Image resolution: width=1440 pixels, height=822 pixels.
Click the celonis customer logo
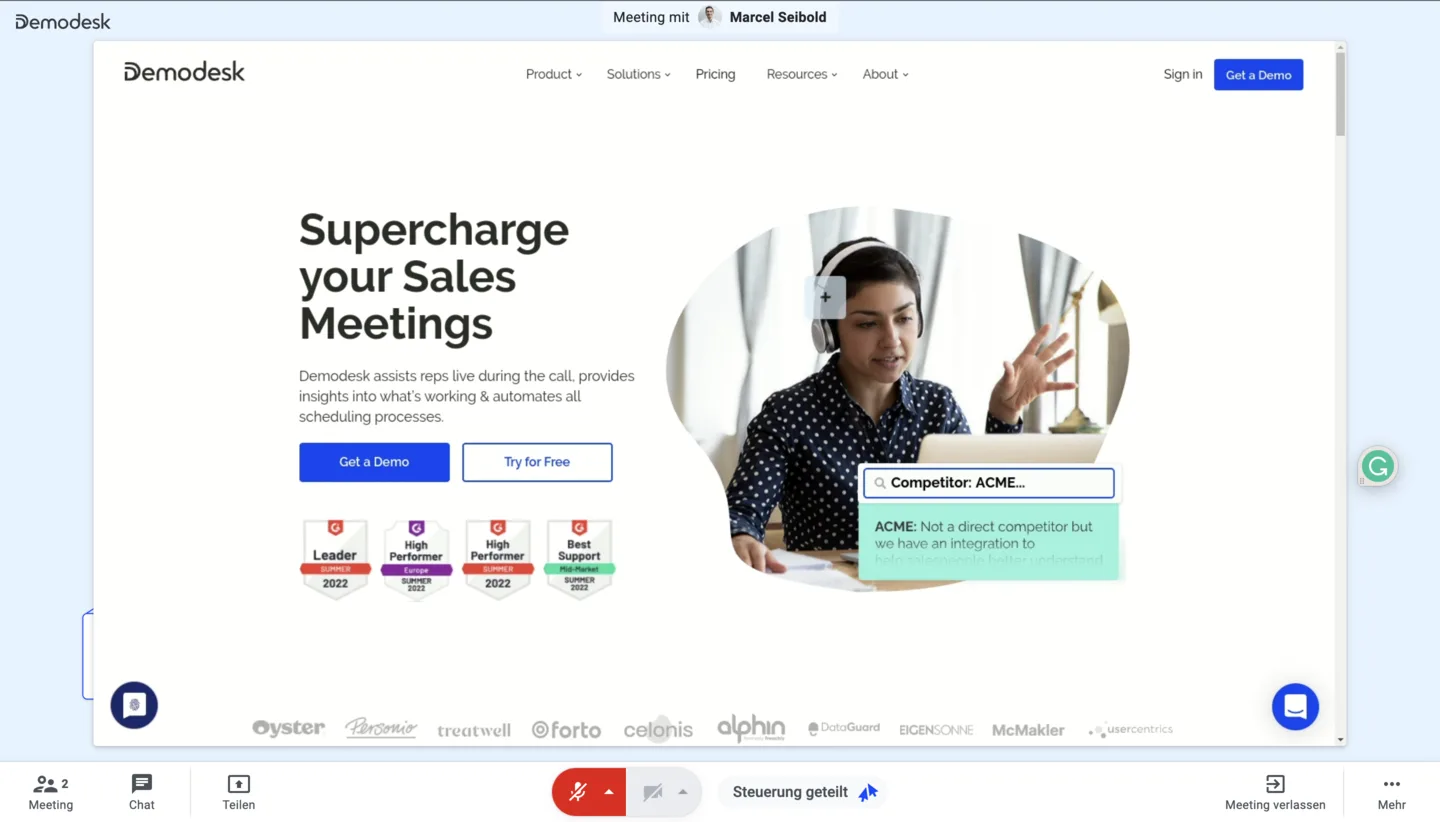pos(658,730)
